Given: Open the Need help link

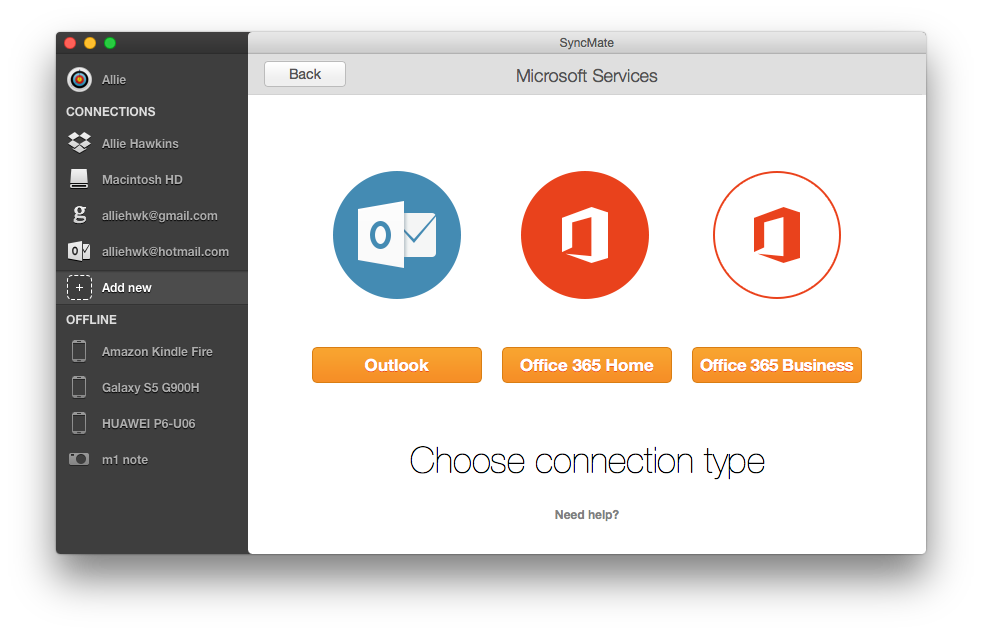Looking at the screenshot, I should tap(586, 514).
